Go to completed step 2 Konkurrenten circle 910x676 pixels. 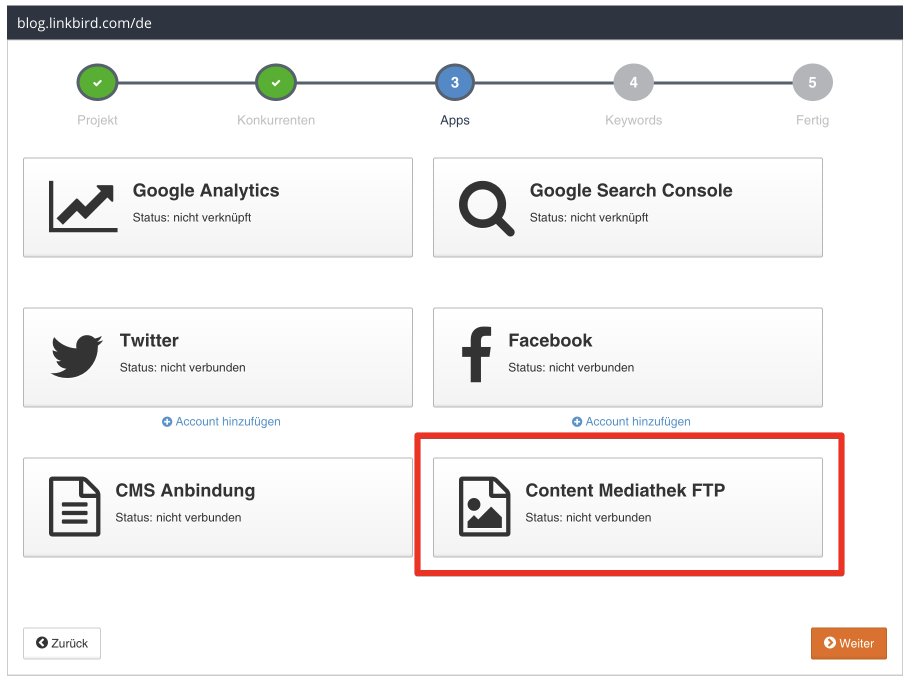click(276, 82)
